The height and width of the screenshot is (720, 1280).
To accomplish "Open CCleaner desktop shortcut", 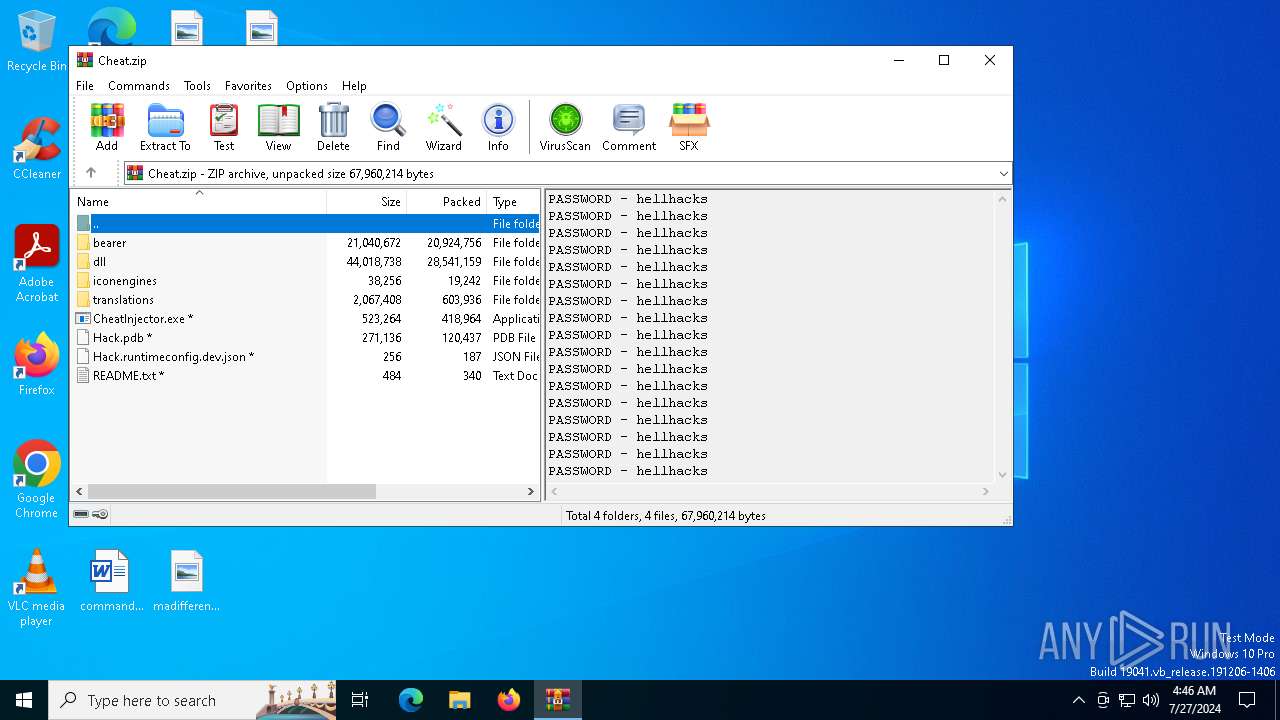I will 37,148.
